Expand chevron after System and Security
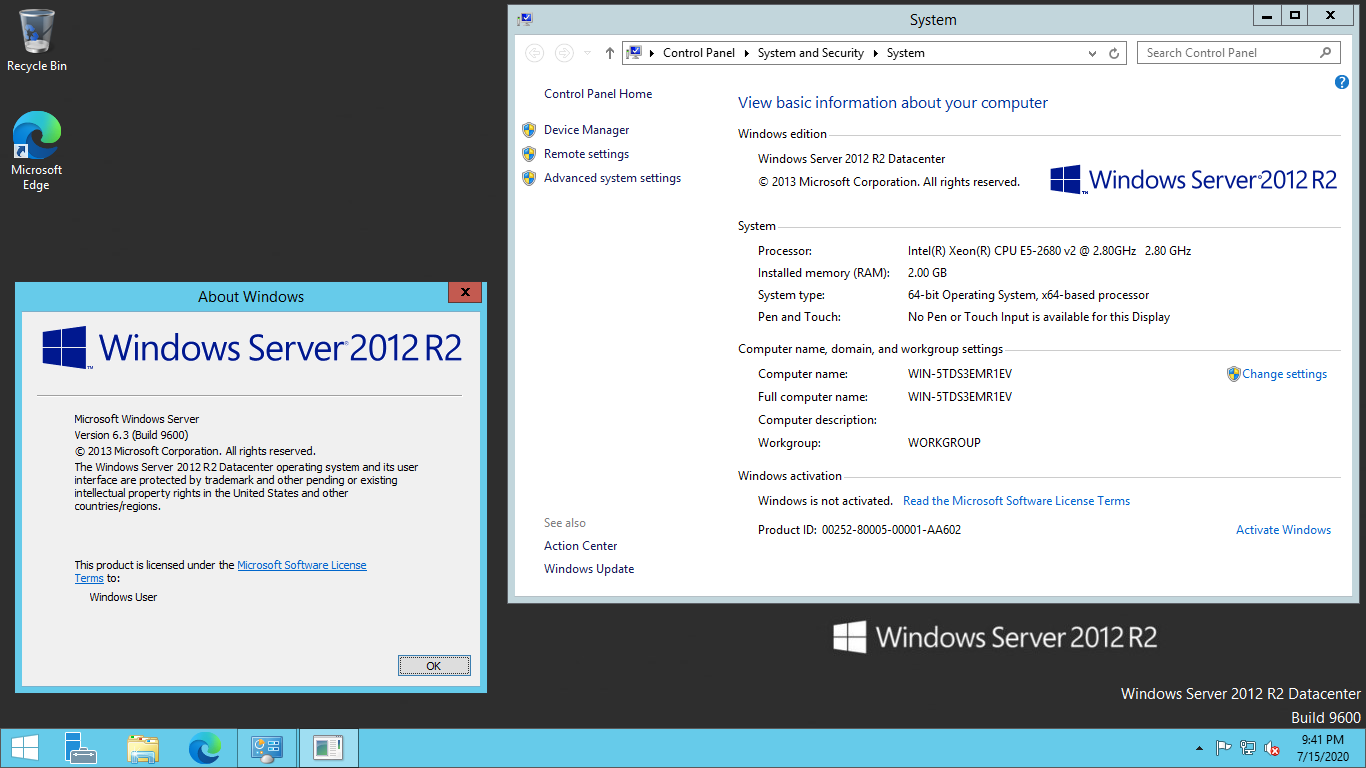This screenshot has height=768, width=1366. 876,53
